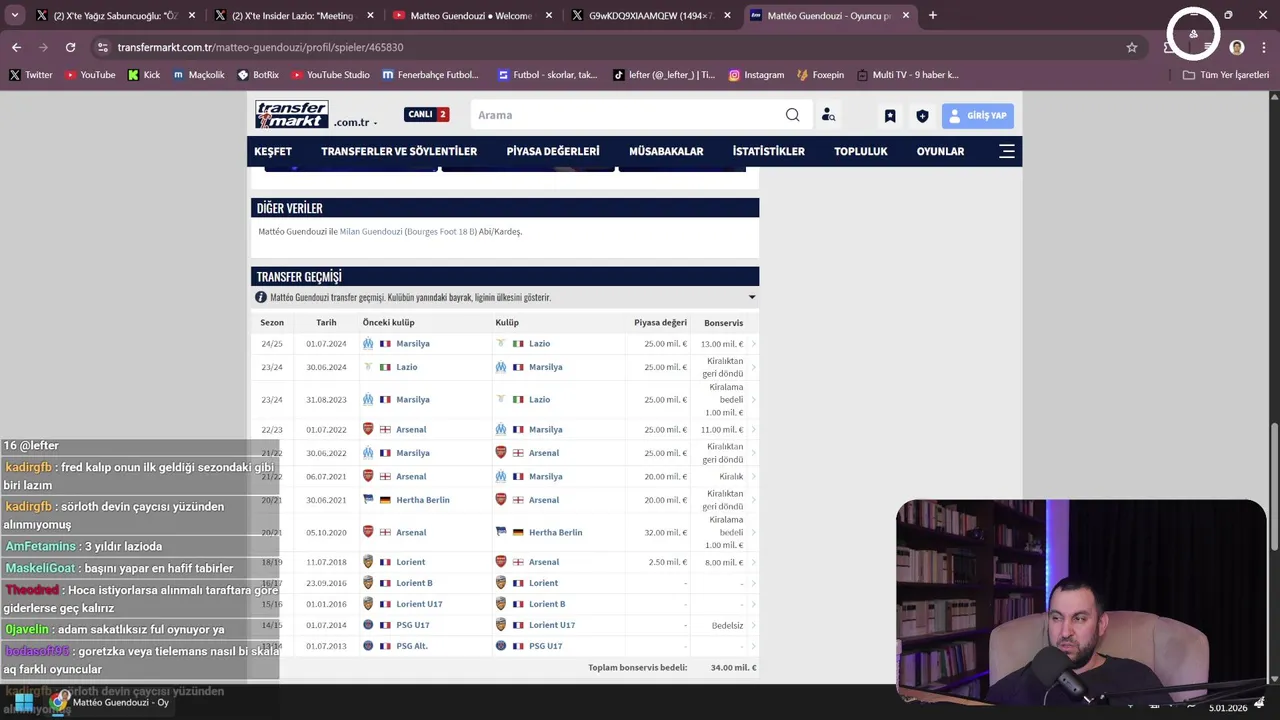
Task: Open the .com.tr country selector dropdown
Action: point(356,122)
